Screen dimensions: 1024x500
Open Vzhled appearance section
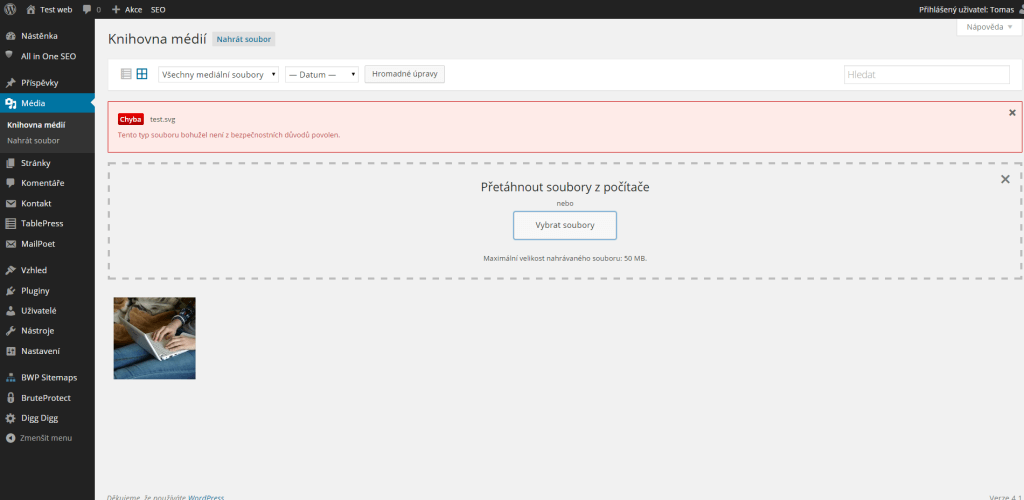34,270
